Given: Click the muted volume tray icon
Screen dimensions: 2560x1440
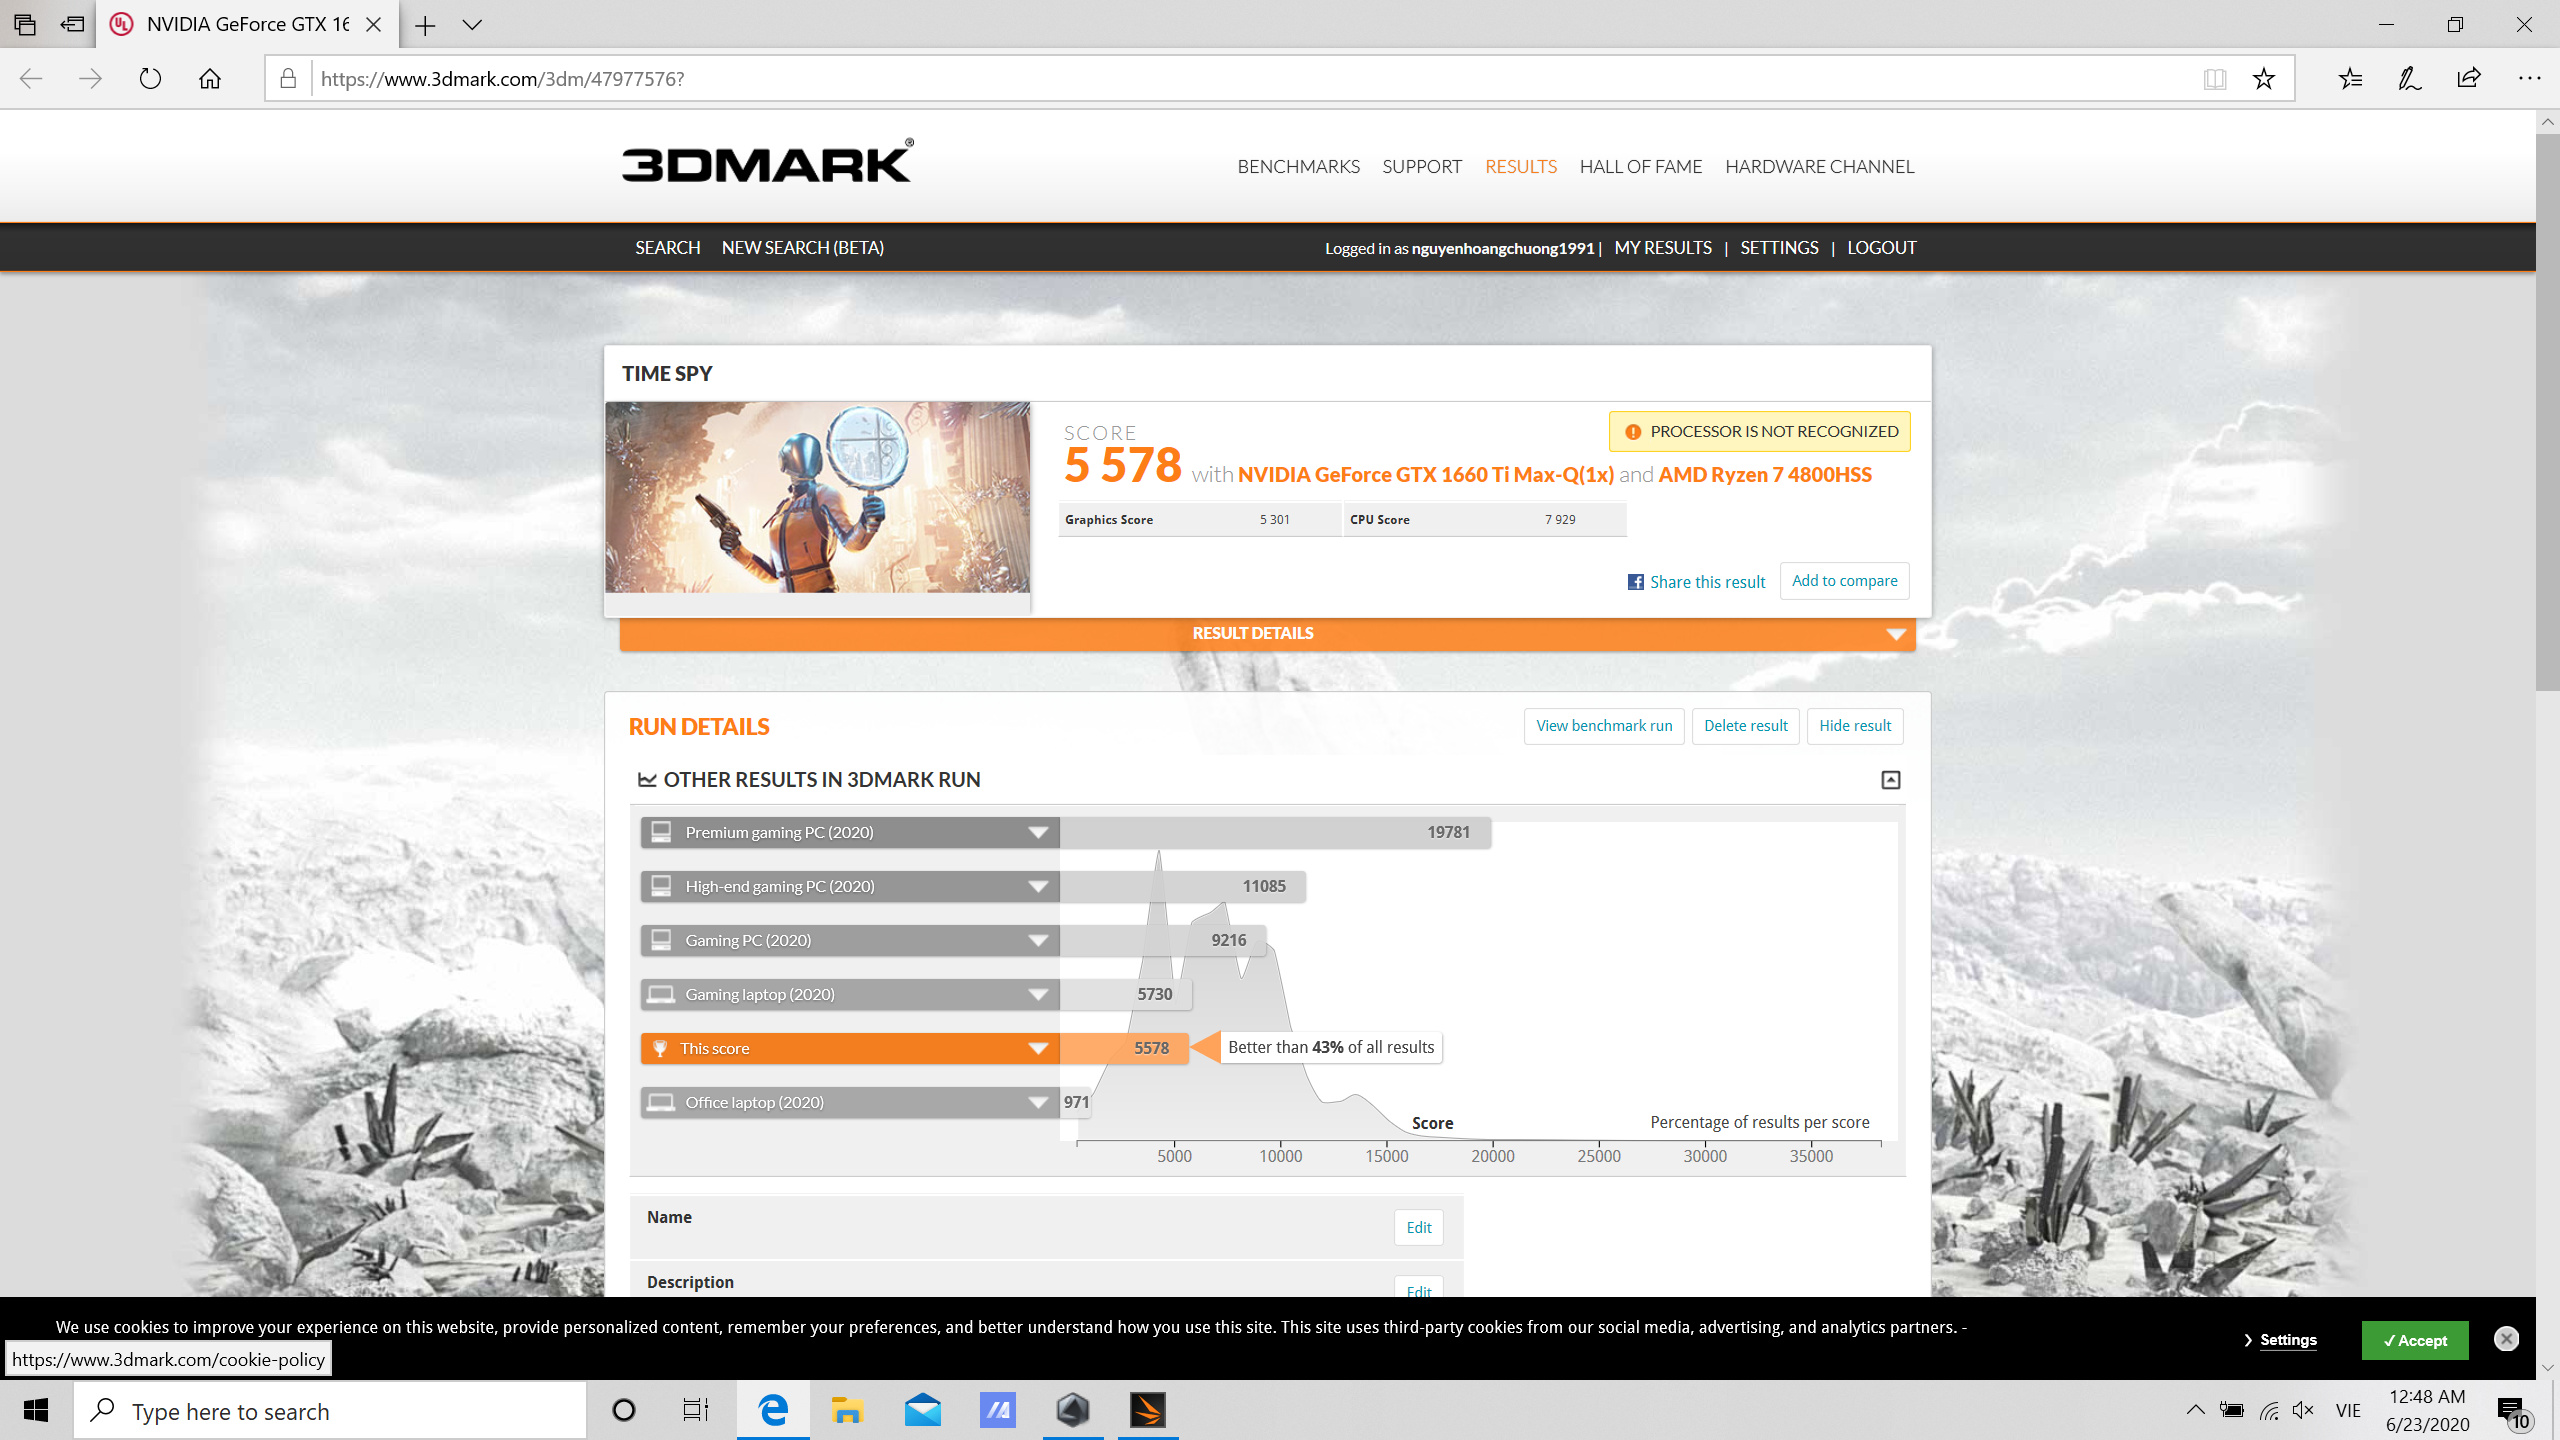Looking at the screenshot, I should (x=2304, y=1411).
